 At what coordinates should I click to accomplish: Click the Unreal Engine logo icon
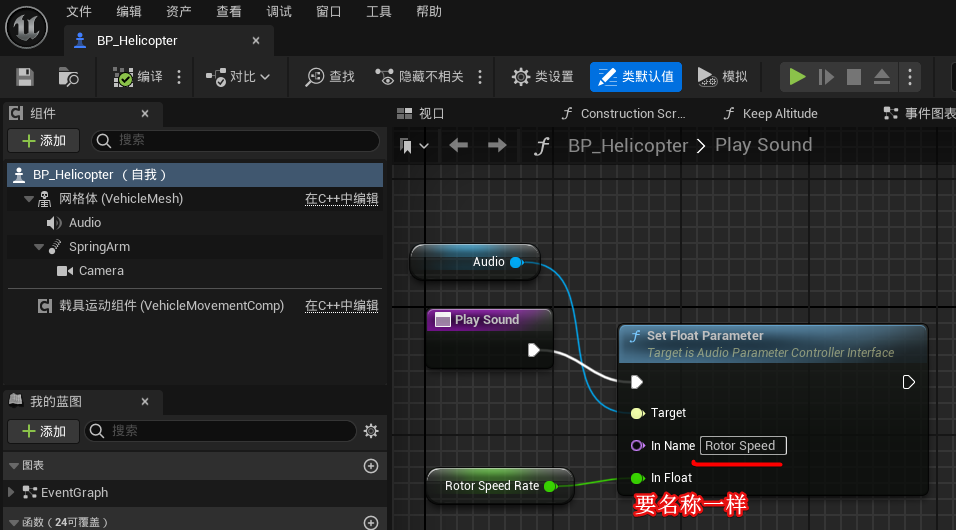coord(26,27)
